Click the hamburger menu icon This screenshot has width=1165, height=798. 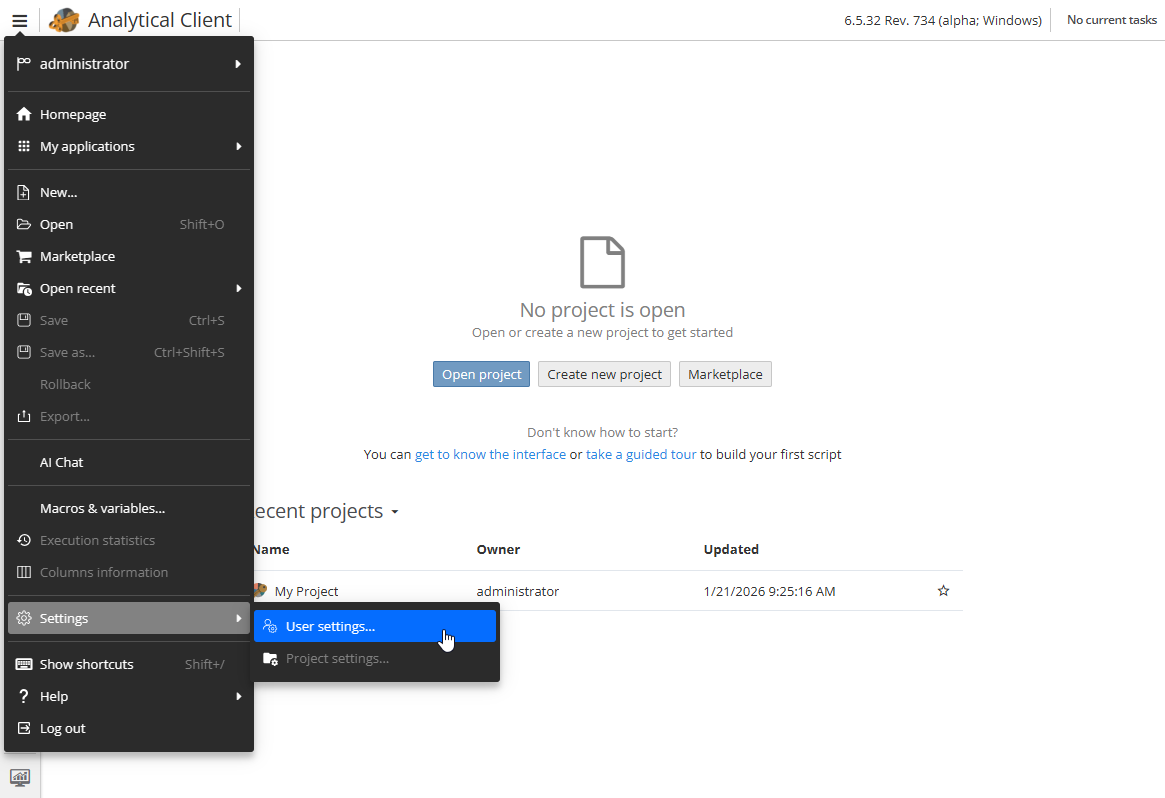[x=19, y=19]
